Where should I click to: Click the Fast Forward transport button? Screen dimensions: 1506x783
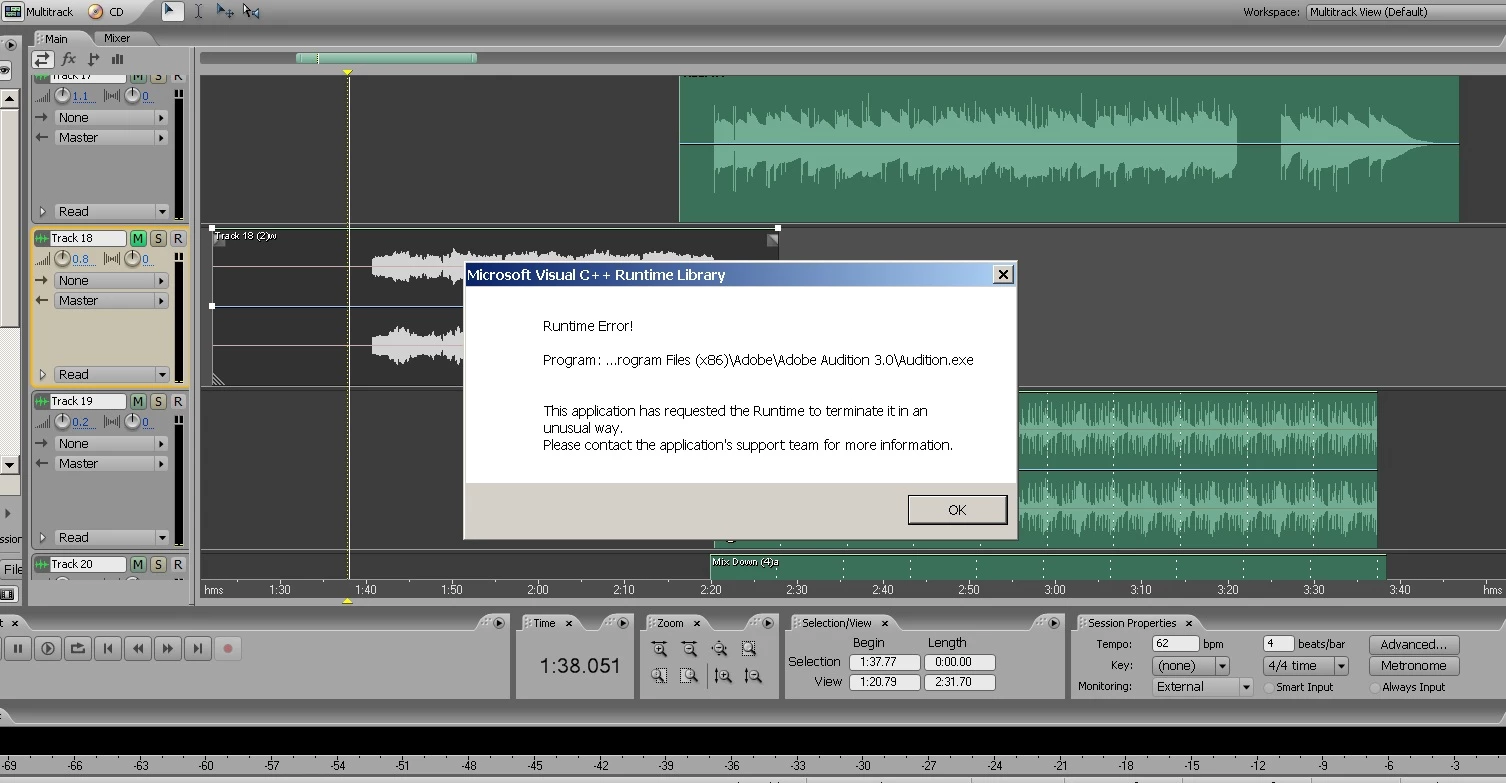pyautogui.click(x=168, y=649)
